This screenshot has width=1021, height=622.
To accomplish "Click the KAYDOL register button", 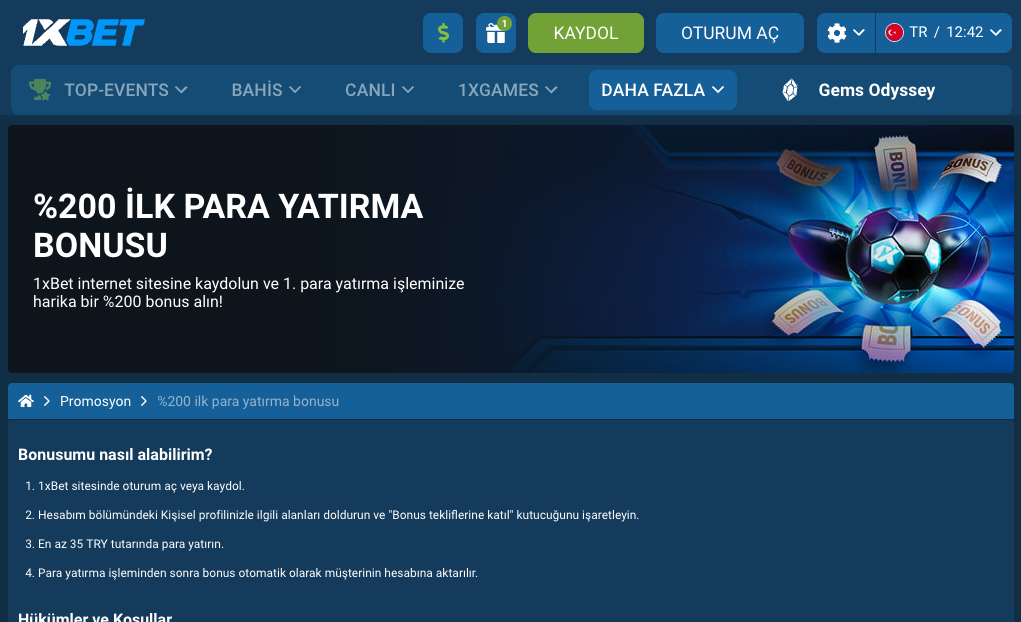I will click(585, 33).
